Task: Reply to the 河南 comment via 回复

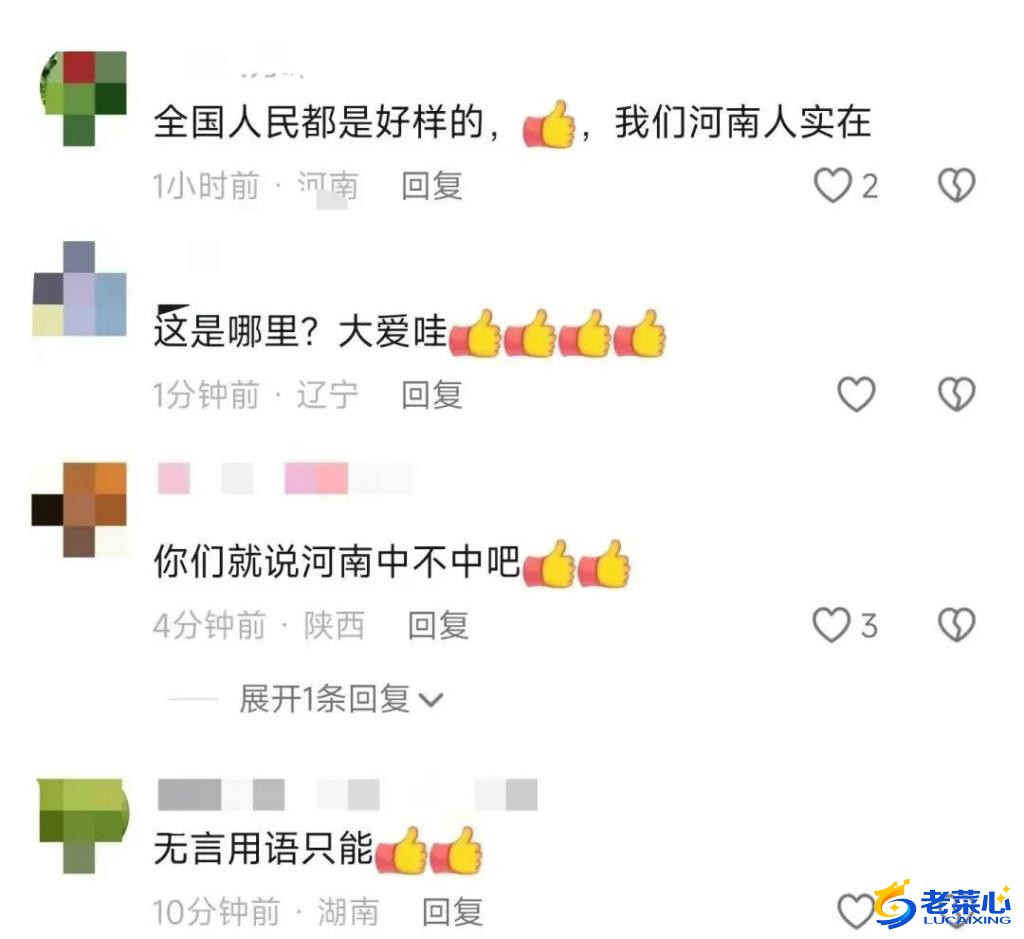Action: click(432, 186)
